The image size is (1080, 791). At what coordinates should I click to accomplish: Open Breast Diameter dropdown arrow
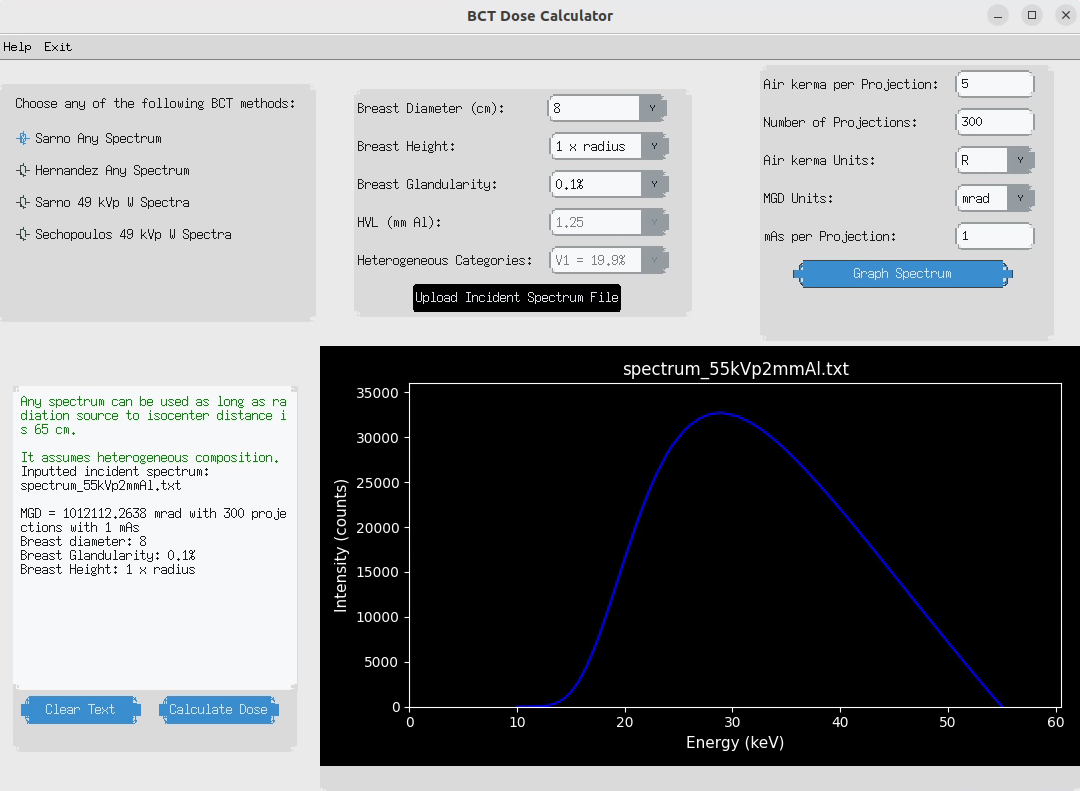point(653,108)
